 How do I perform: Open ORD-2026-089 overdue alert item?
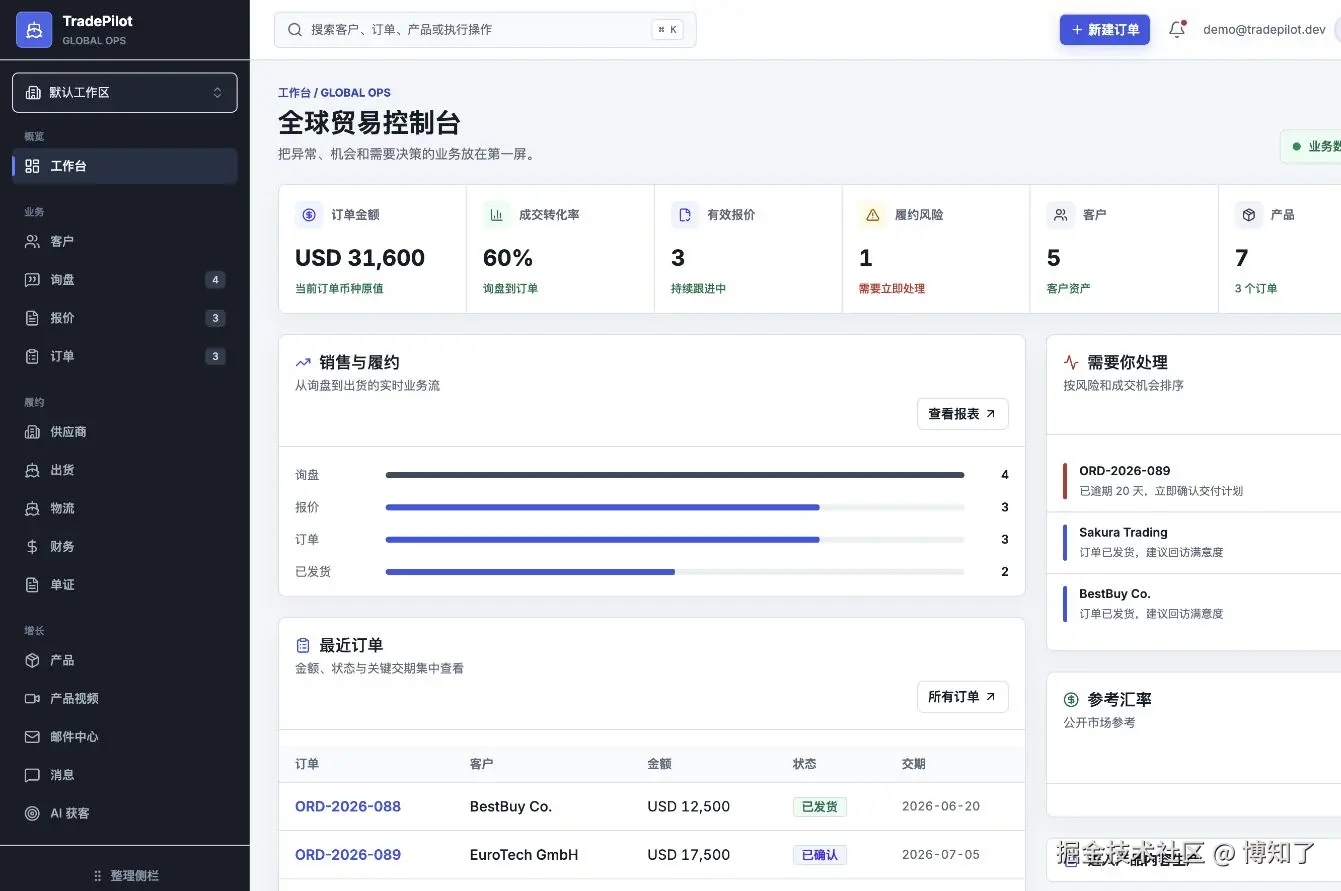pos(1195,480)
